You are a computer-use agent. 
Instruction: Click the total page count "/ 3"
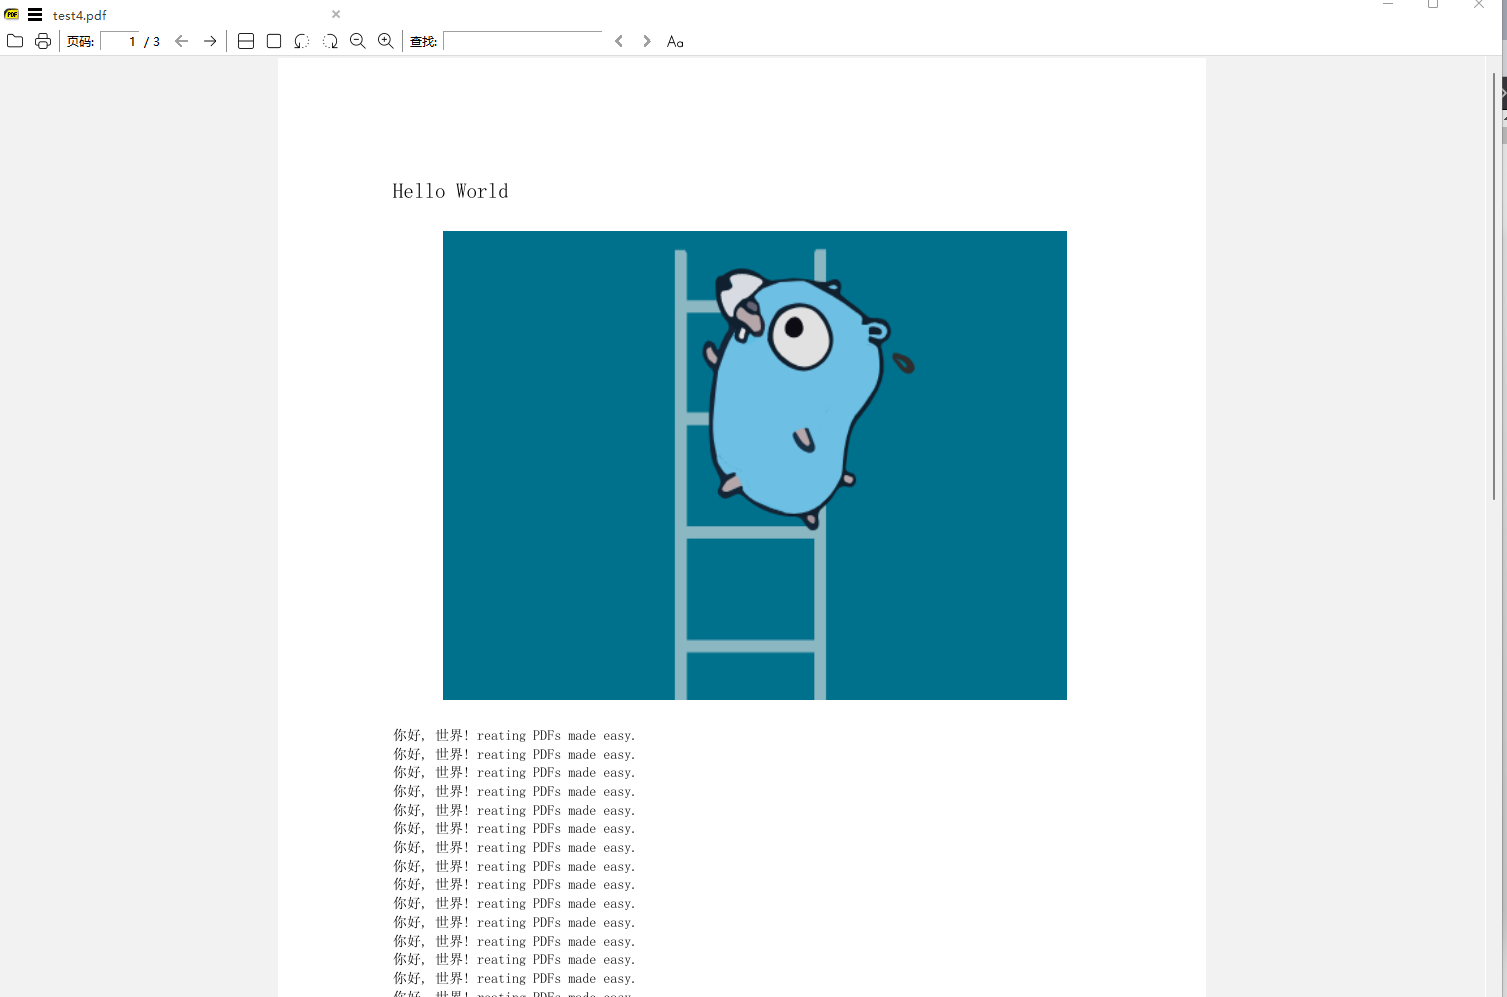[x=152, y=42]
